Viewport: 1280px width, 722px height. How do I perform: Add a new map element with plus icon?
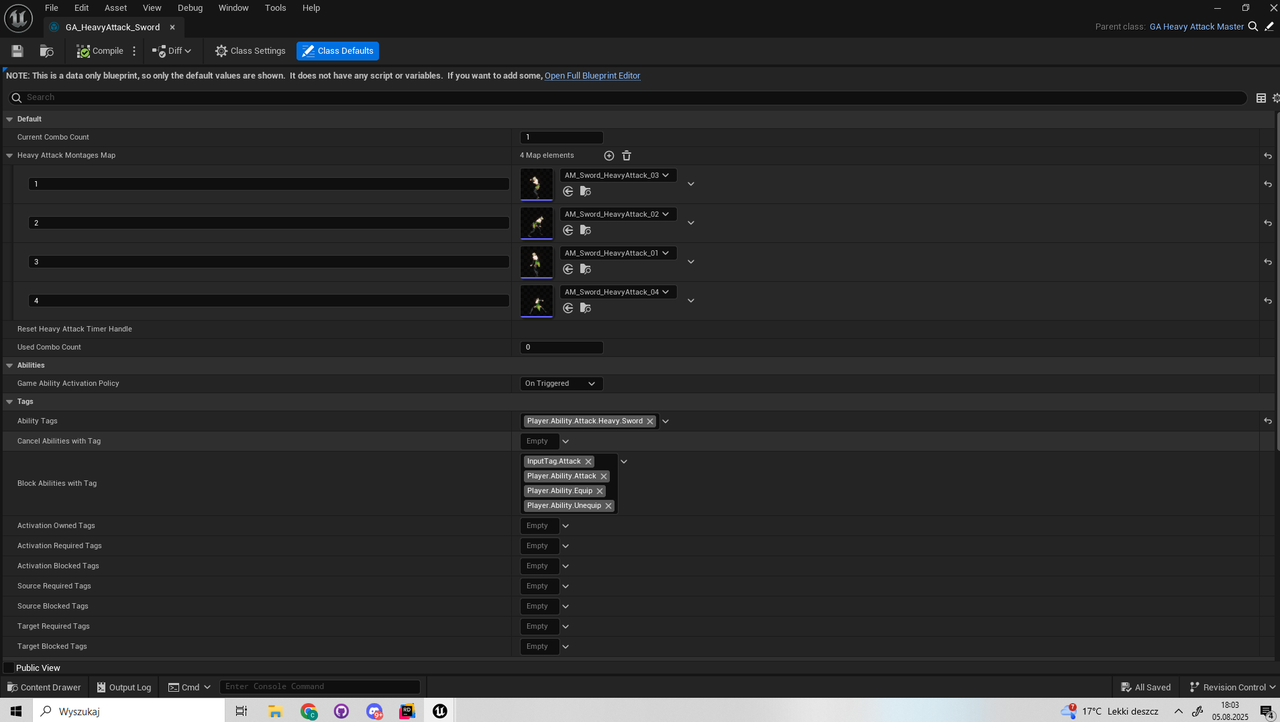609,155
